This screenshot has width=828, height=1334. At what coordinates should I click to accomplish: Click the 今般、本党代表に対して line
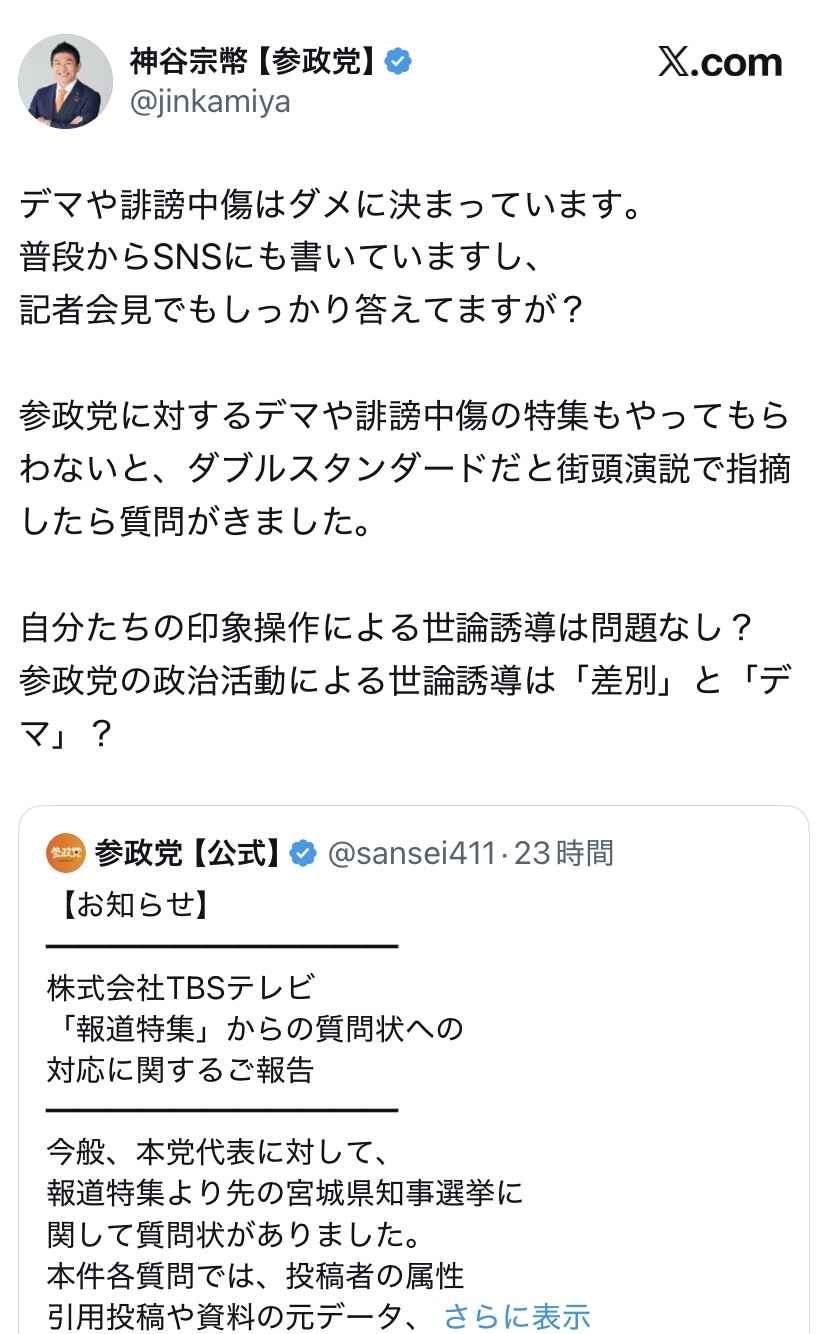216,1152
